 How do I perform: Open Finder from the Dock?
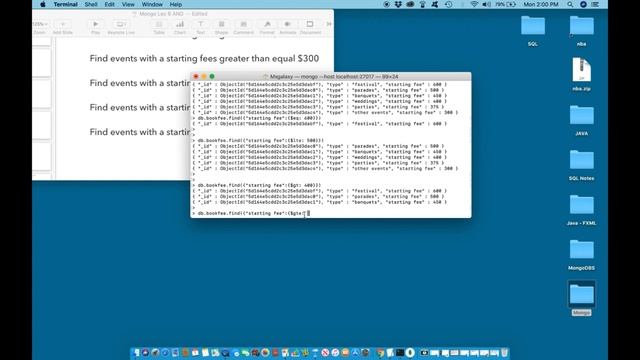(x=136, y=353)
